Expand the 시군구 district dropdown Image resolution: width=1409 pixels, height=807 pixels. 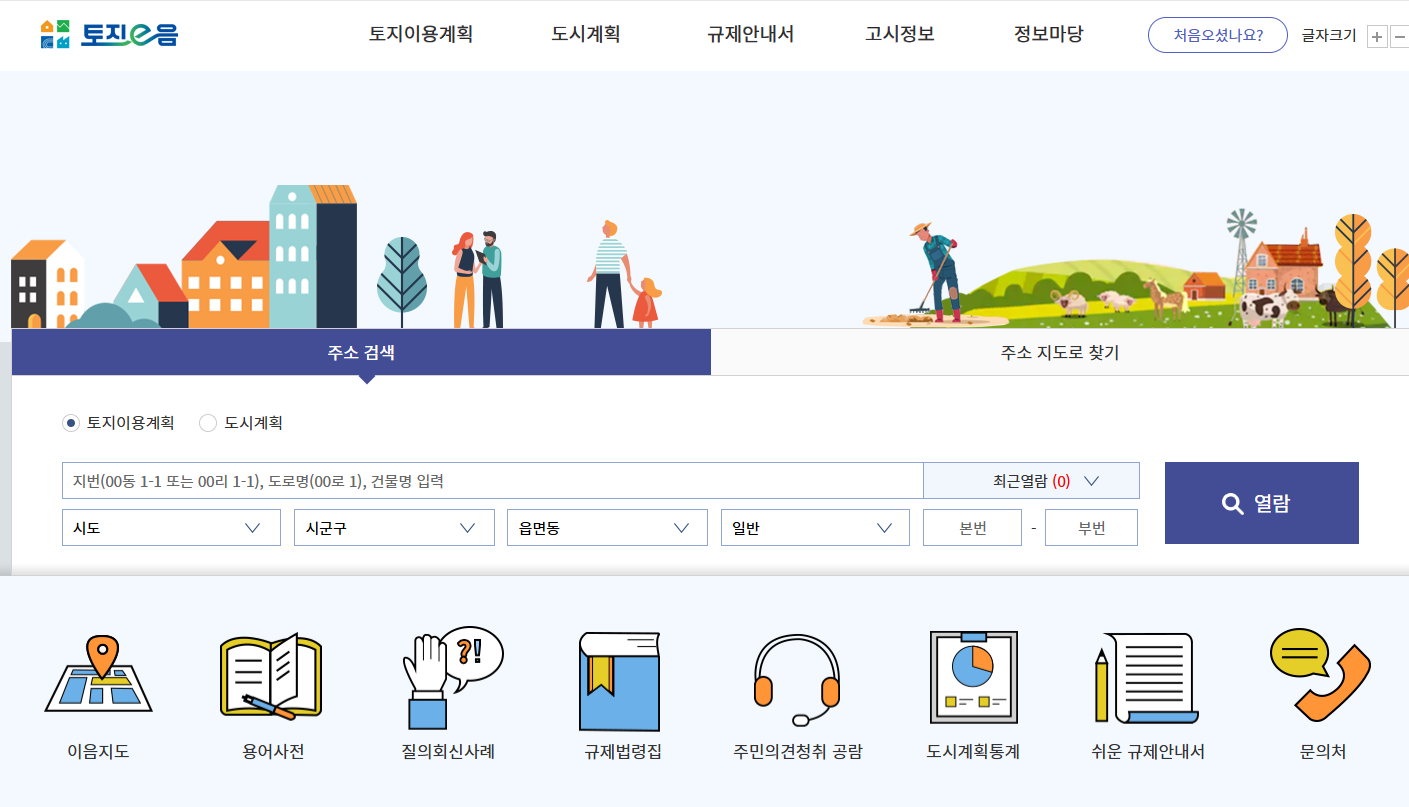click(393, 527)
